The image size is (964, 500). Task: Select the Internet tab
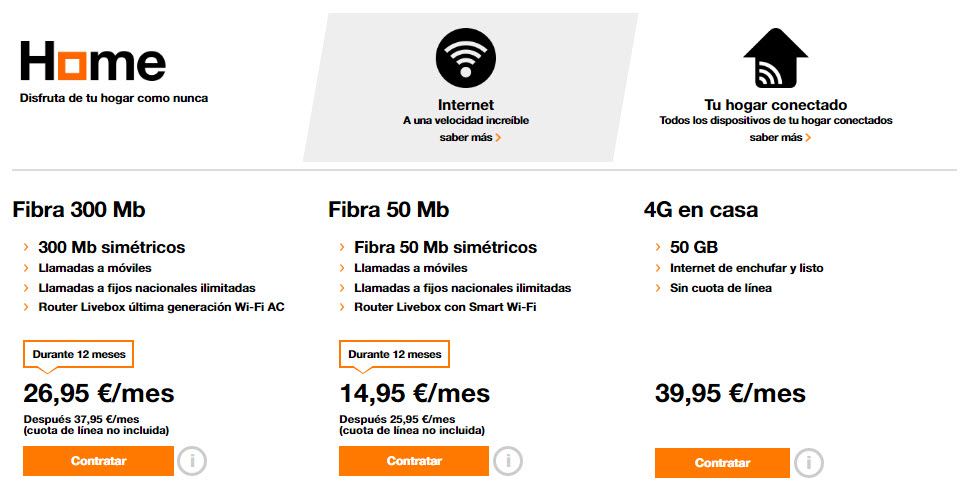point(466,104)
